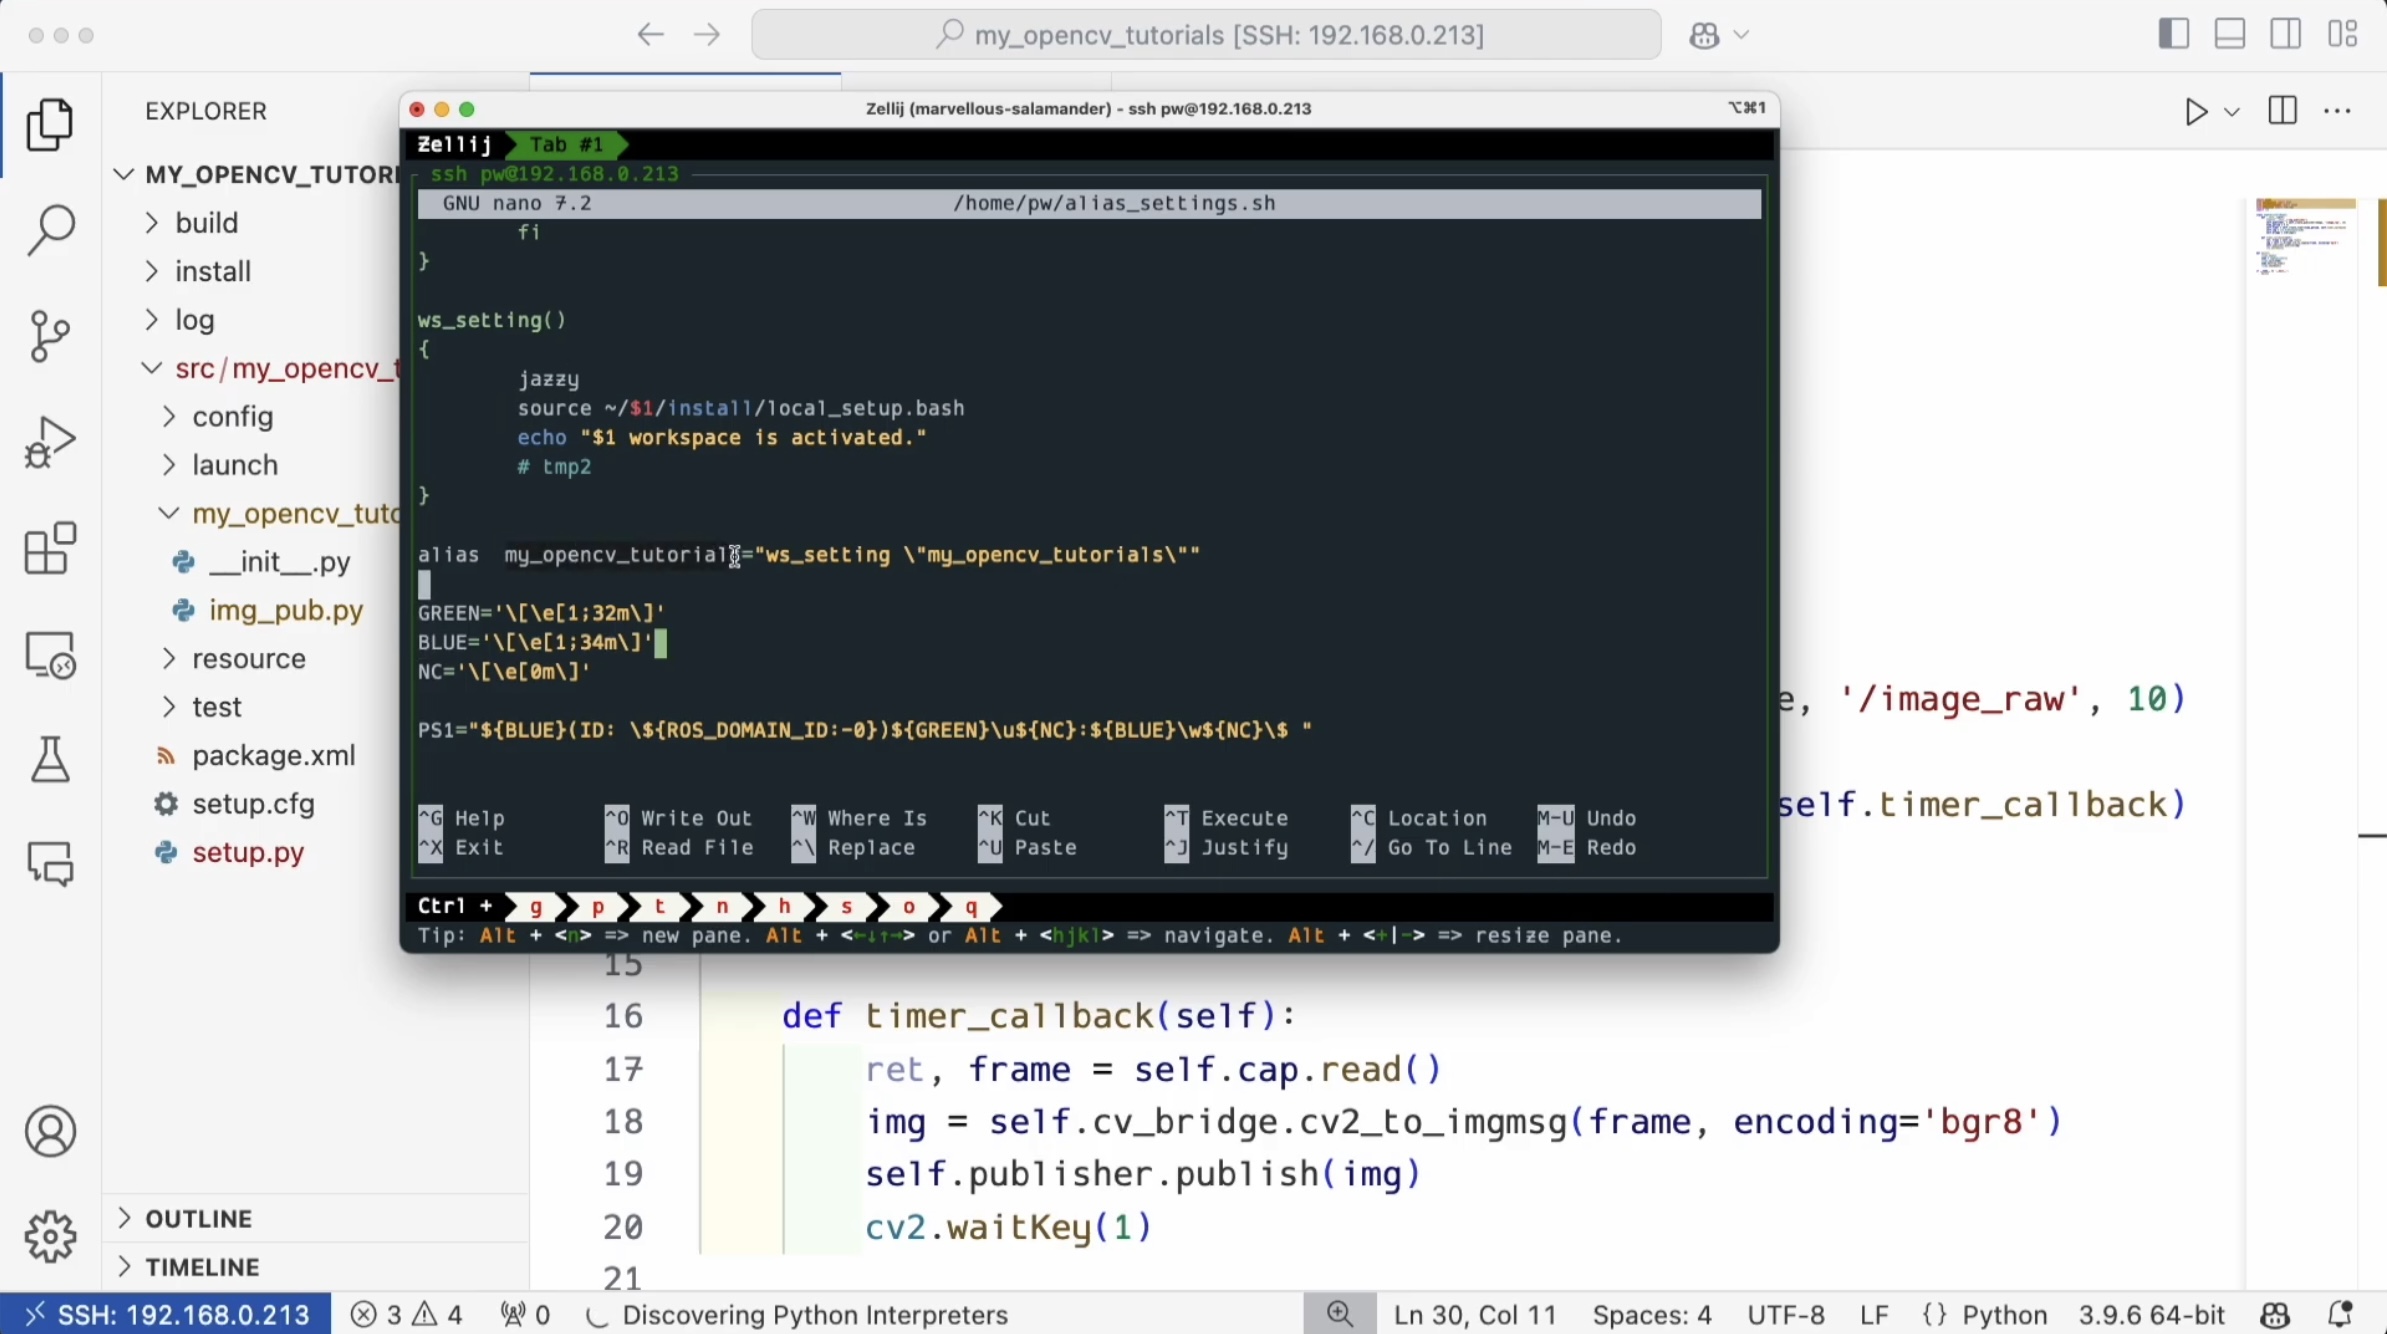
Task: Click the SSH: 192.168.0.213 remote indicator
Action: 166,1314
